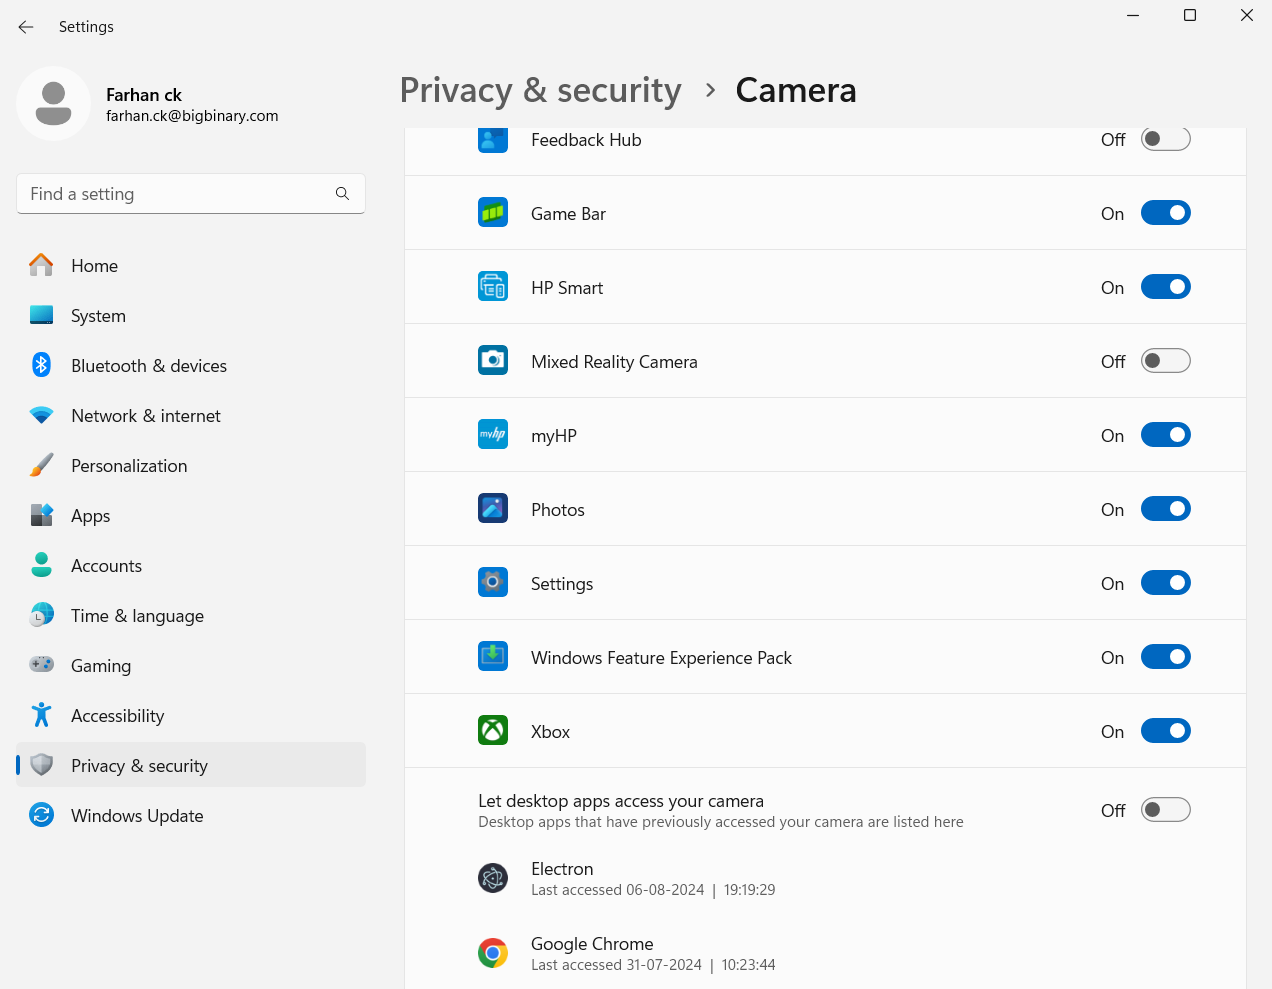Click Privacy & security breadcrumb link
The image size is (1272, 989).
click(540, 90)
